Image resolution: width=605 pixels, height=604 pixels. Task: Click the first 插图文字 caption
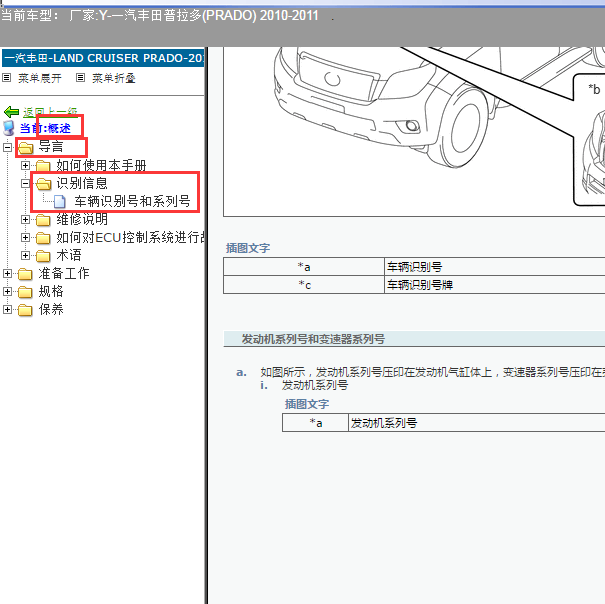(x=248, y=248)
